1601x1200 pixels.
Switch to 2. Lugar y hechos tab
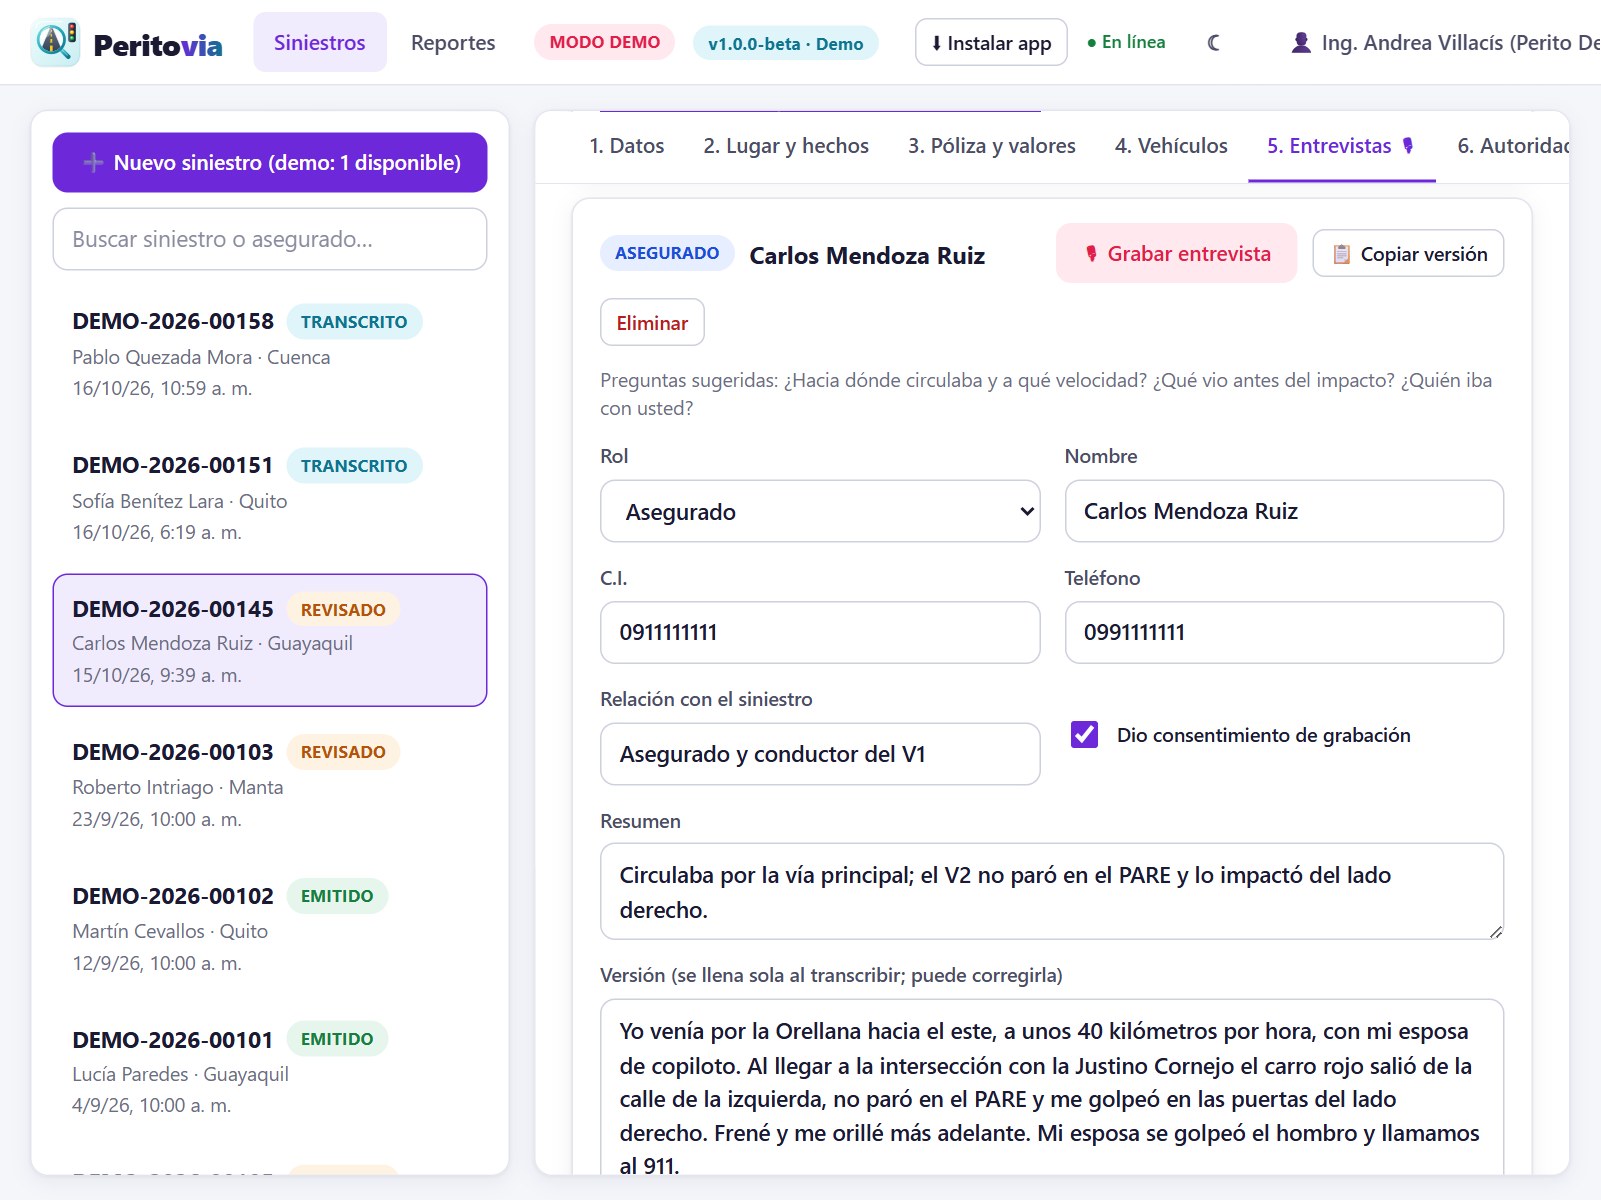click(x=786, y=146)
